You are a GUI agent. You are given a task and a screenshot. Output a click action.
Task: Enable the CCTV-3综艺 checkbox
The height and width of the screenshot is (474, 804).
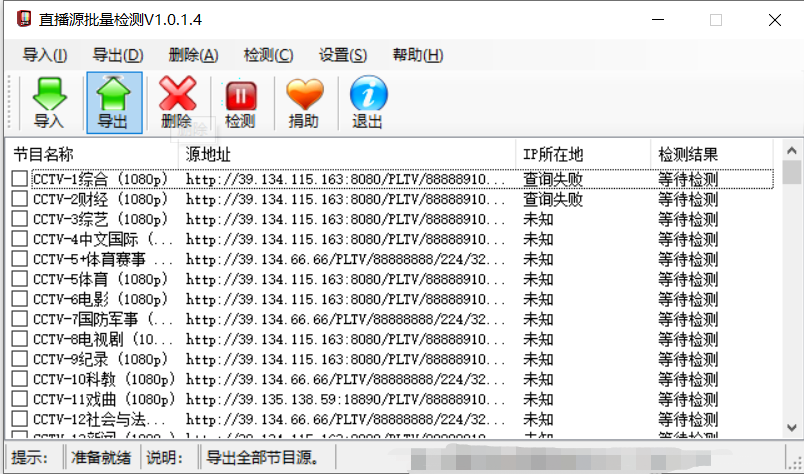pyautogui.click(x=20, y=219)
